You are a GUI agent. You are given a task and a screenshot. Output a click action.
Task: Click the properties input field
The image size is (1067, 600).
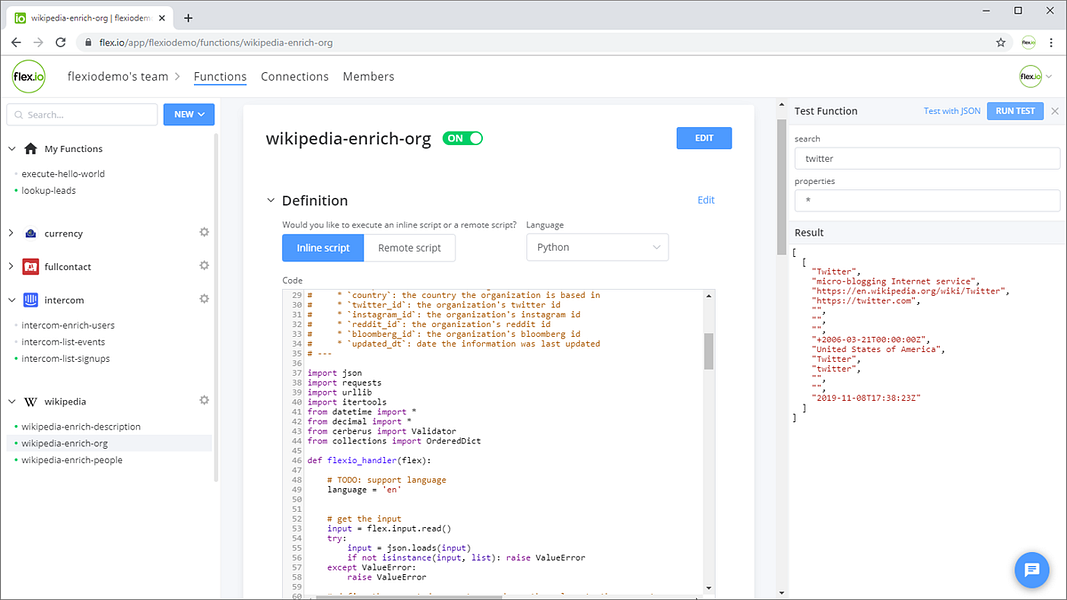[927, 201]
